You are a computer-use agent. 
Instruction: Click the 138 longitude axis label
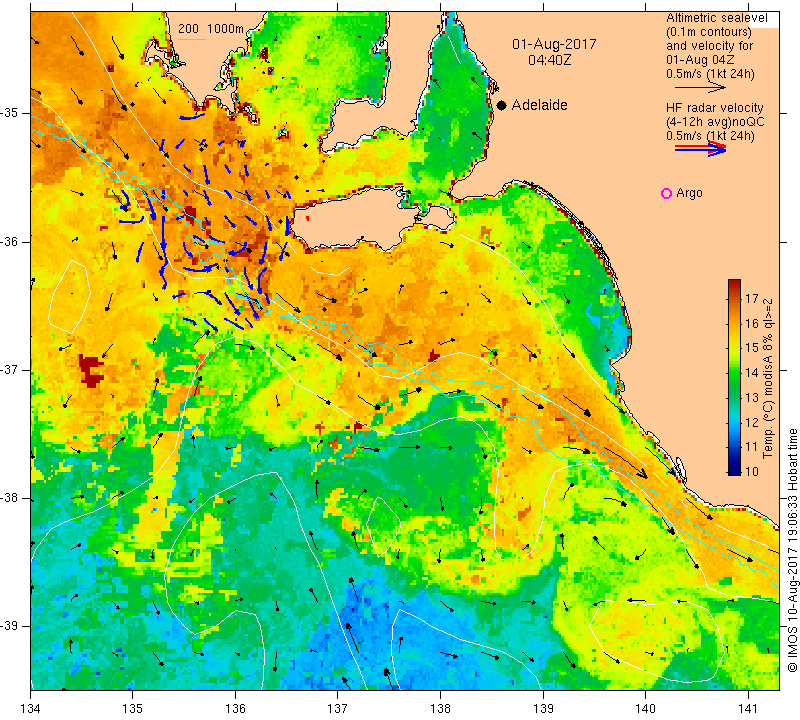(440, 709)
